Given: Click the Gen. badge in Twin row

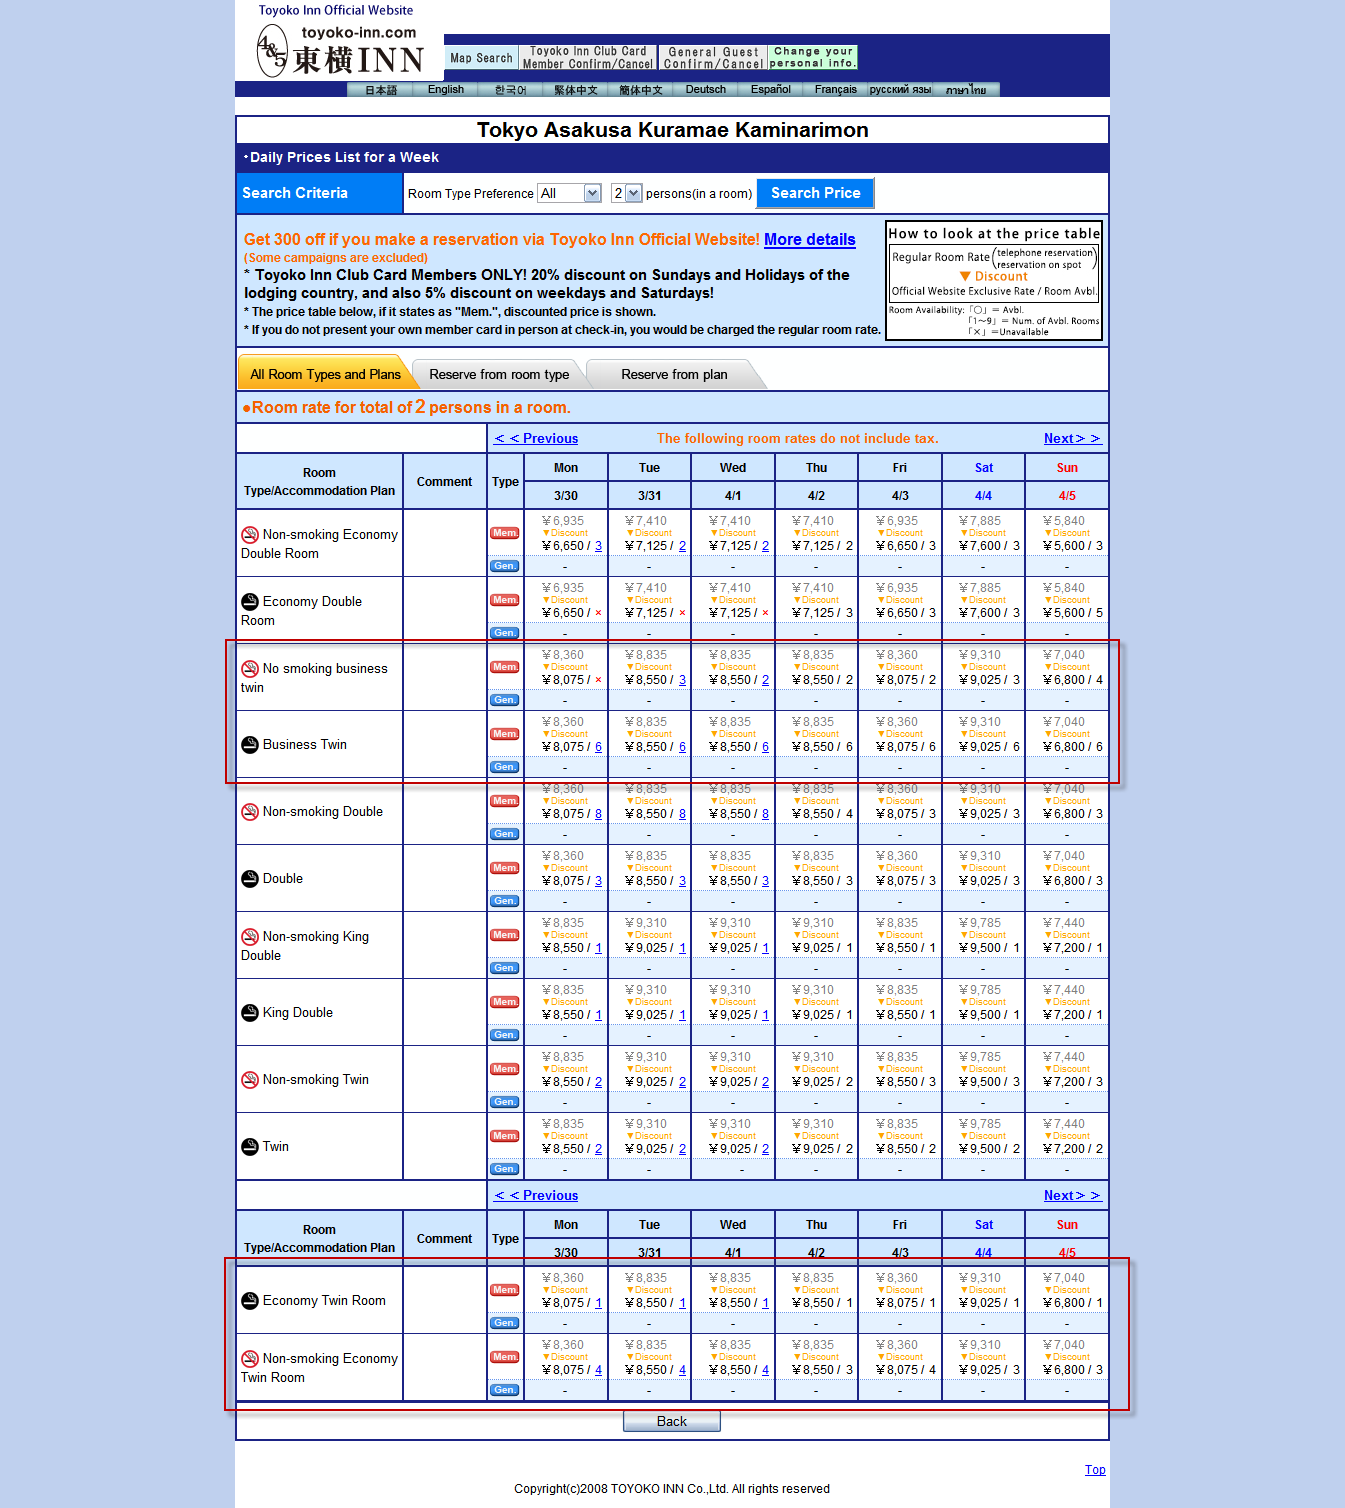Looking at the screenshot, I should click(x=505, y=1169).
